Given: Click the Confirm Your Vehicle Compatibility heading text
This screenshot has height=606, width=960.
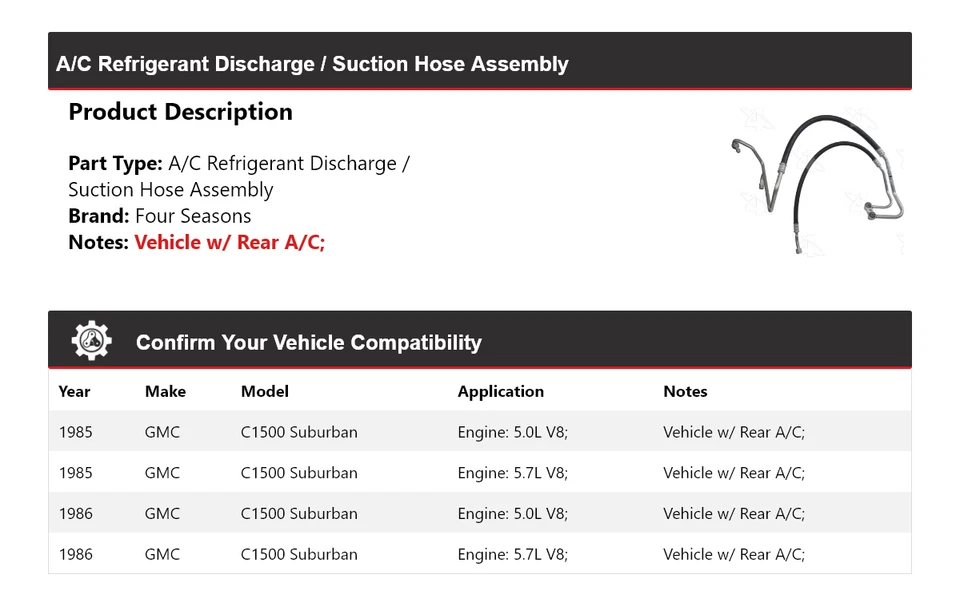Looking at the screenshot, I should [x=308, y=343].
